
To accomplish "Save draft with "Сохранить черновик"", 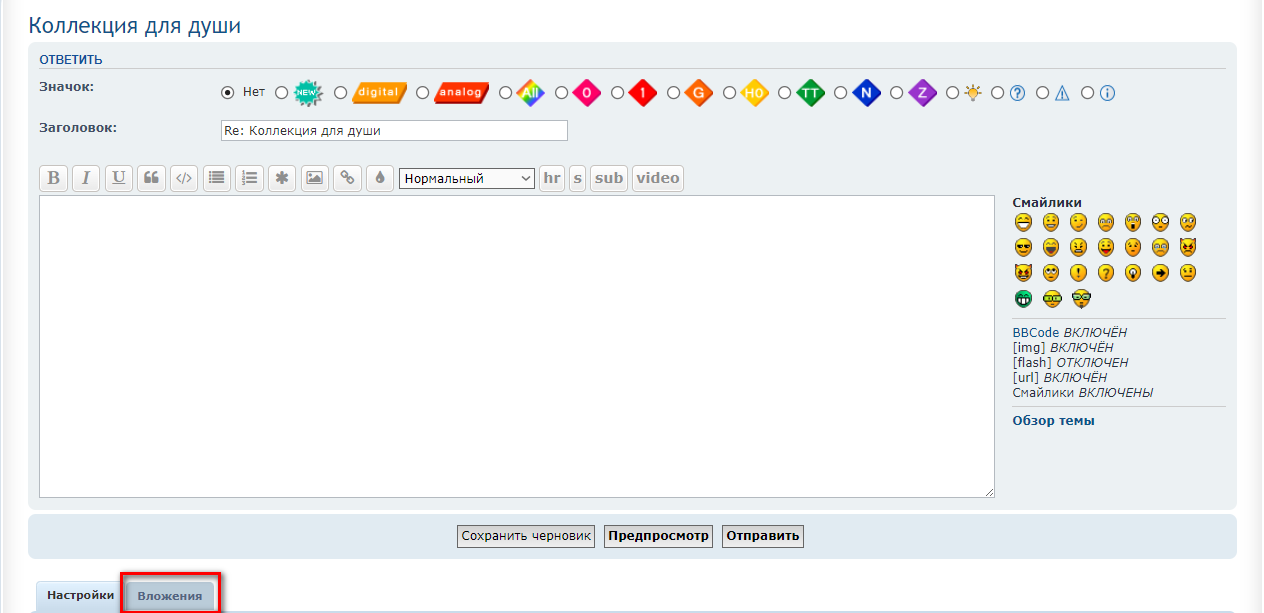I will pos(526,536).
